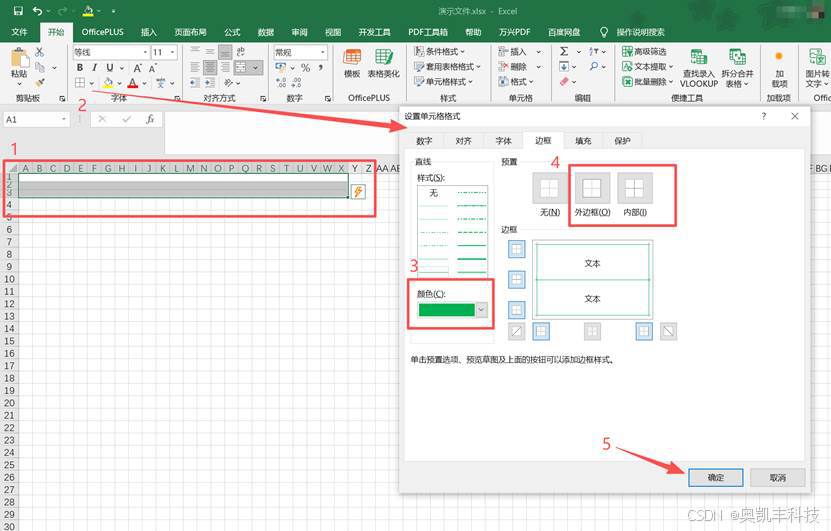Toggle Italic formatting

94,68
